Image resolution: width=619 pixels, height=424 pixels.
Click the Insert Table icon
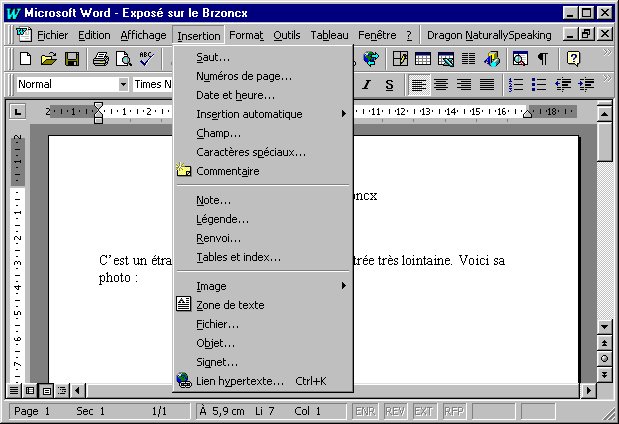[x=423, y=59]
